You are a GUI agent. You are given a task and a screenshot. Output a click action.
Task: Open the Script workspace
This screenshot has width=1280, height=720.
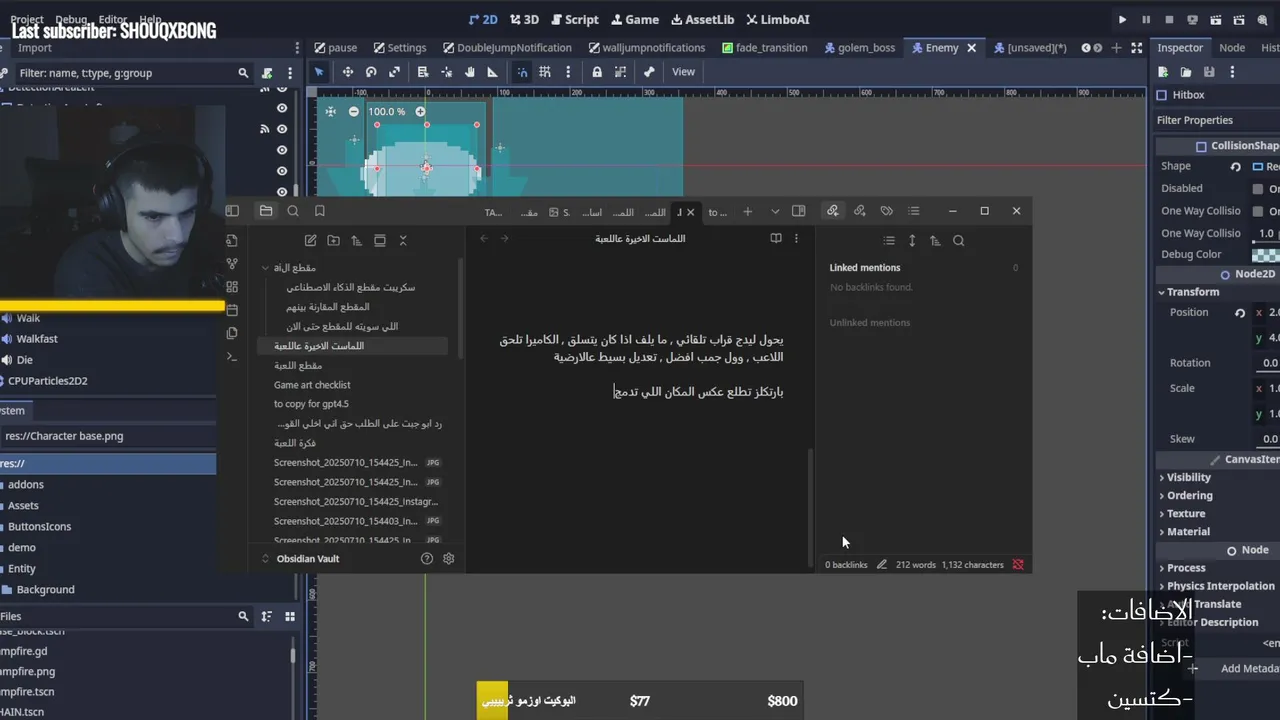[x=573, y=19]
